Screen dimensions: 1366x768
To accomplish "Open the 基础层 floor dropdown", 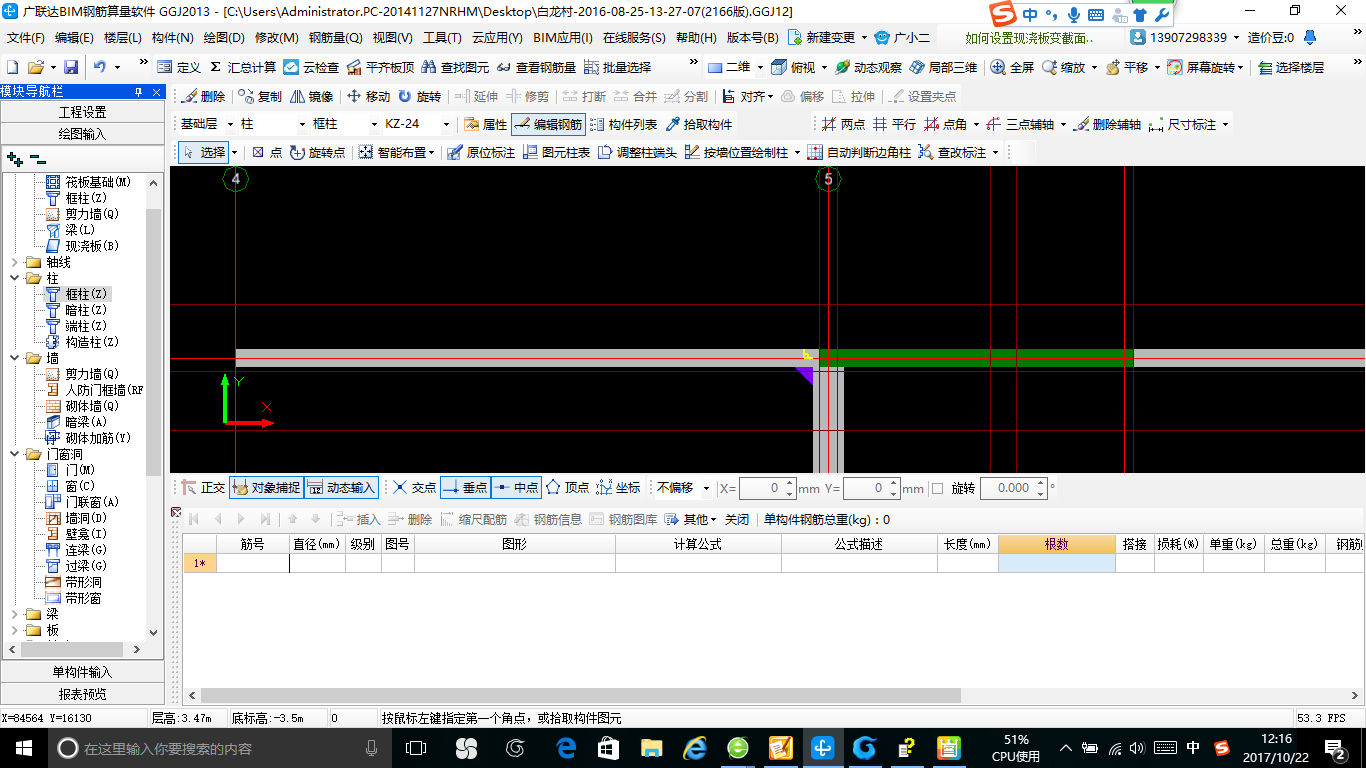I will pyautogui.click(x=230, y=125).
